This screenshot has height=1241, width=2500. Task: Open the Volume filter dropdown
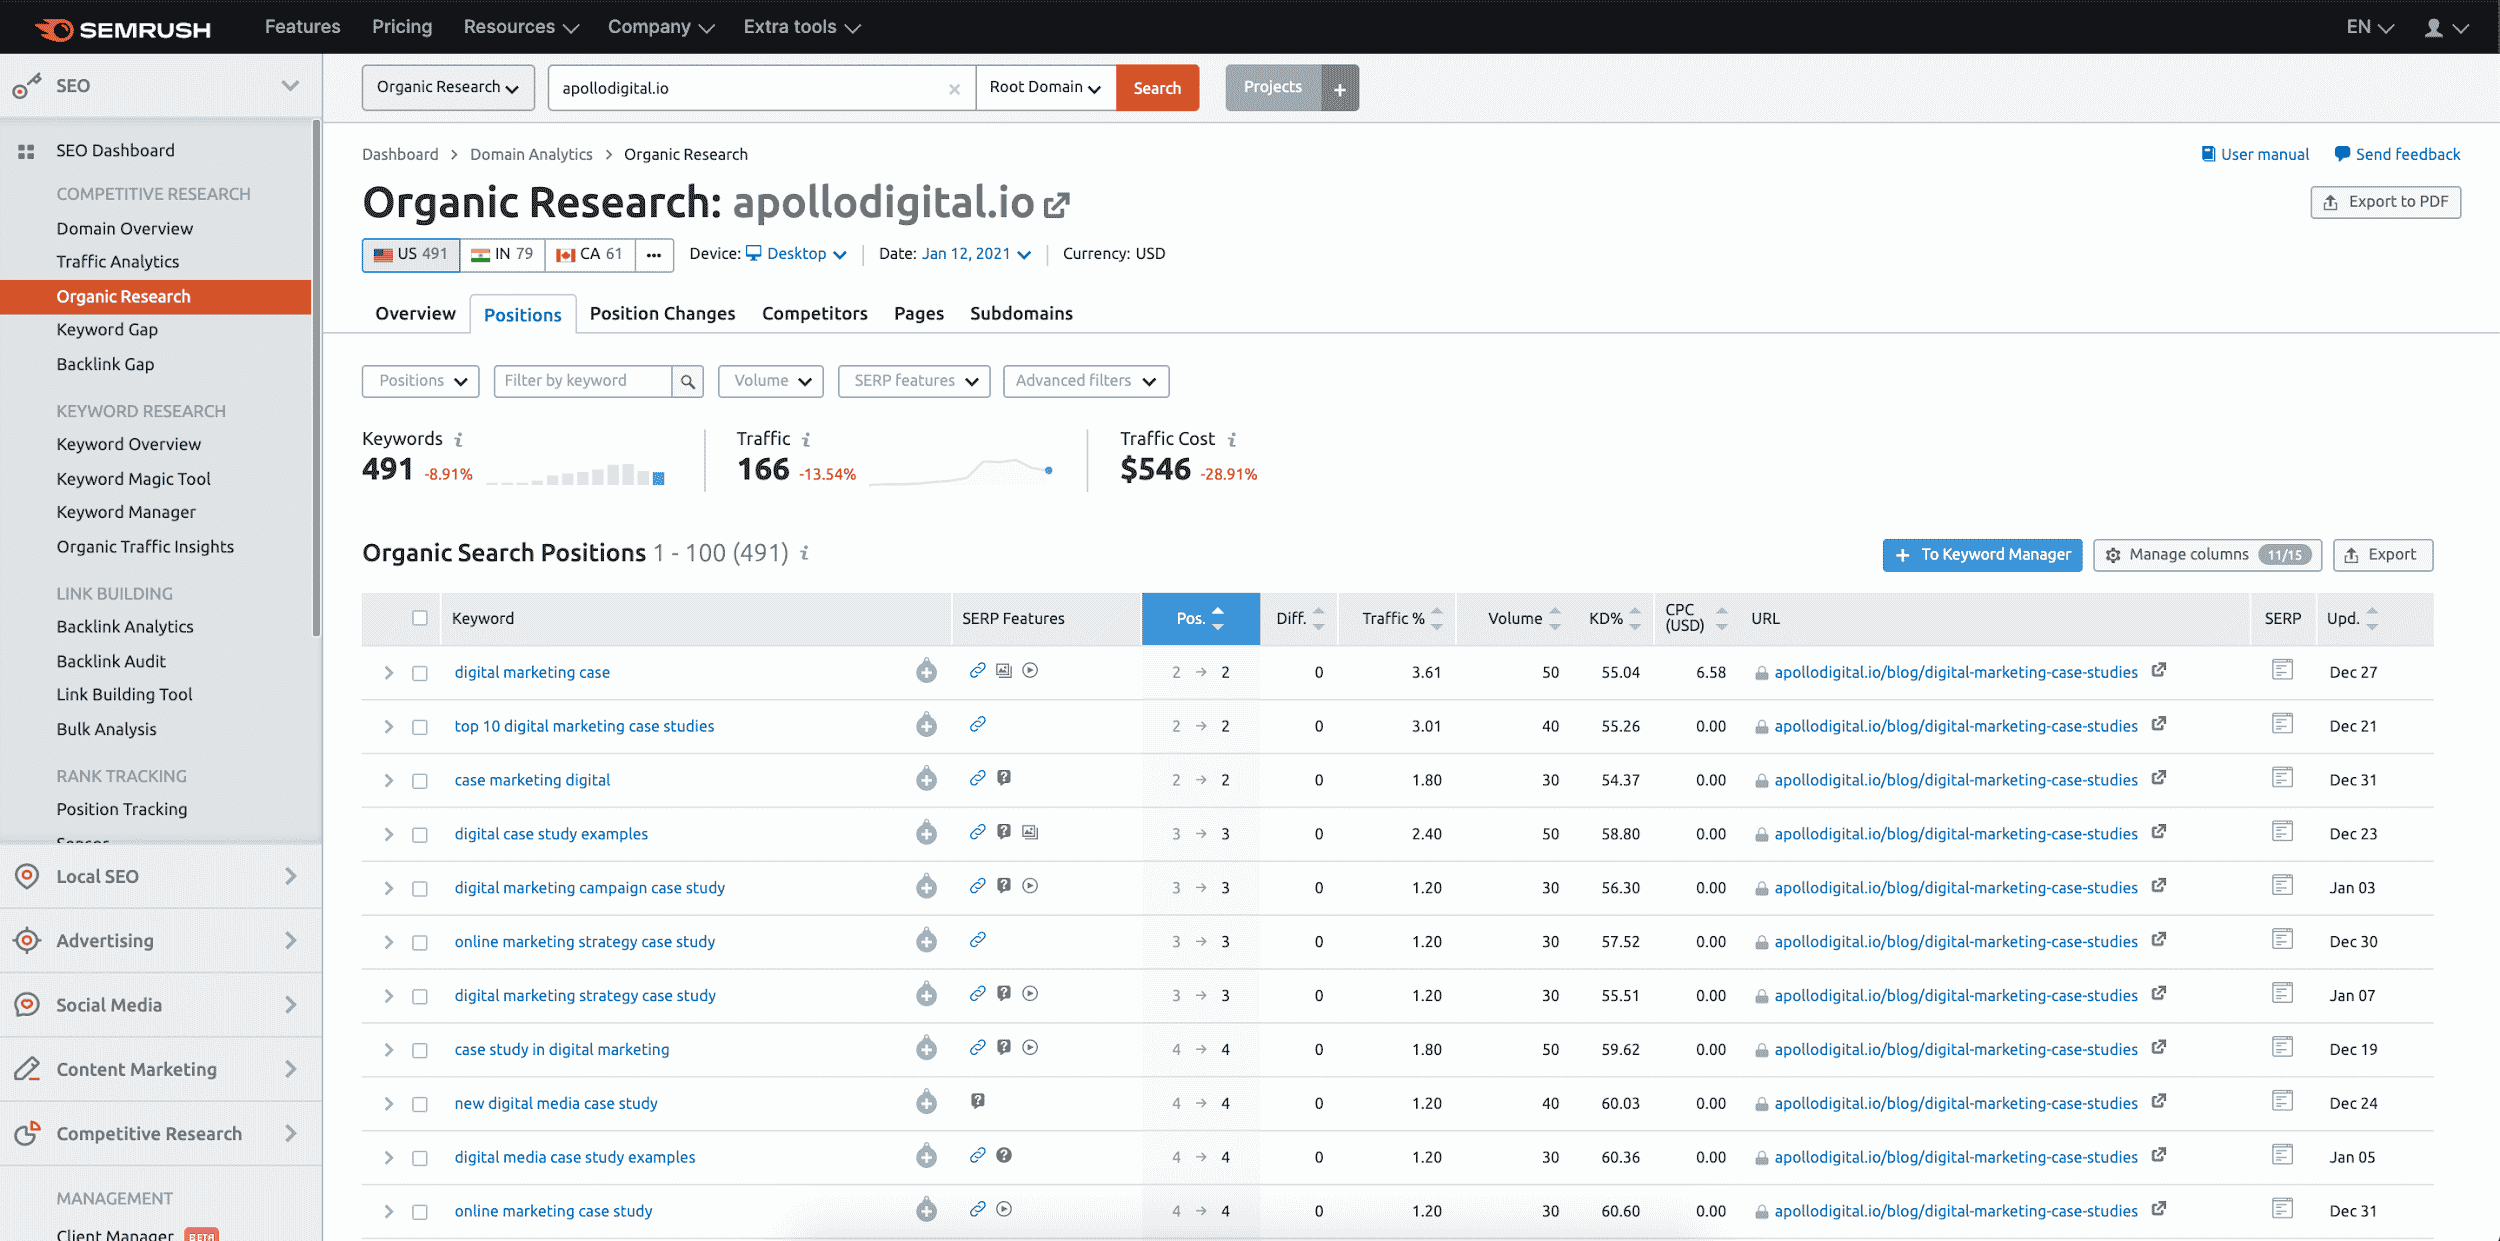pos(771,381)
